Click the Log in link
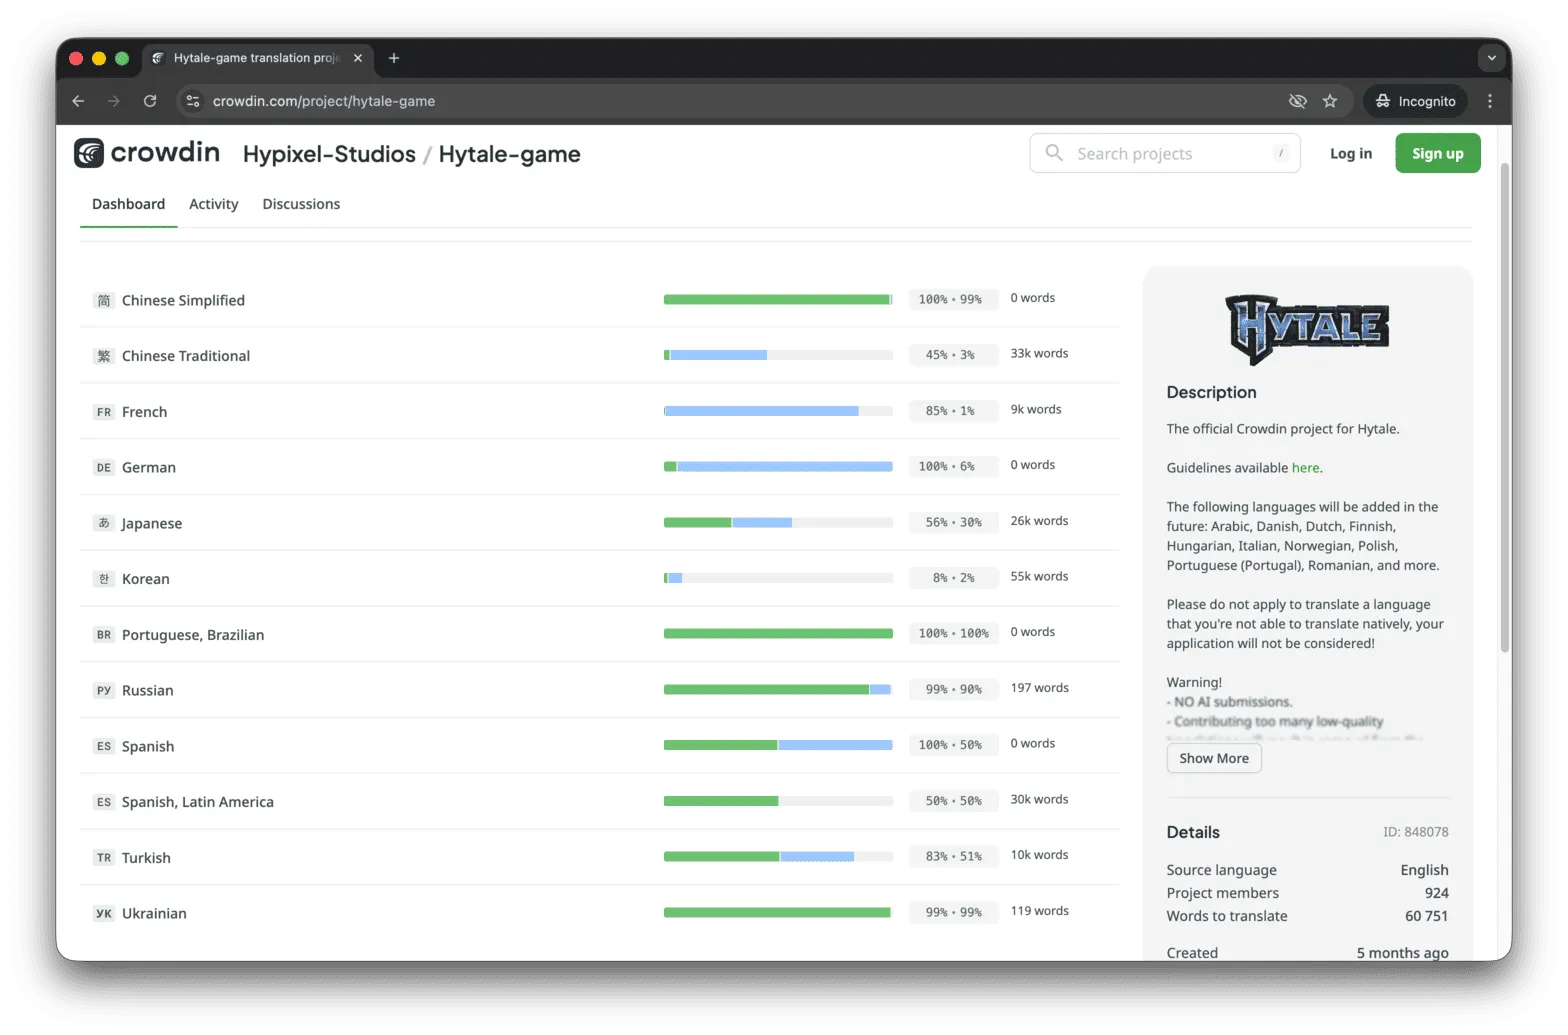 coord(1350,154)
